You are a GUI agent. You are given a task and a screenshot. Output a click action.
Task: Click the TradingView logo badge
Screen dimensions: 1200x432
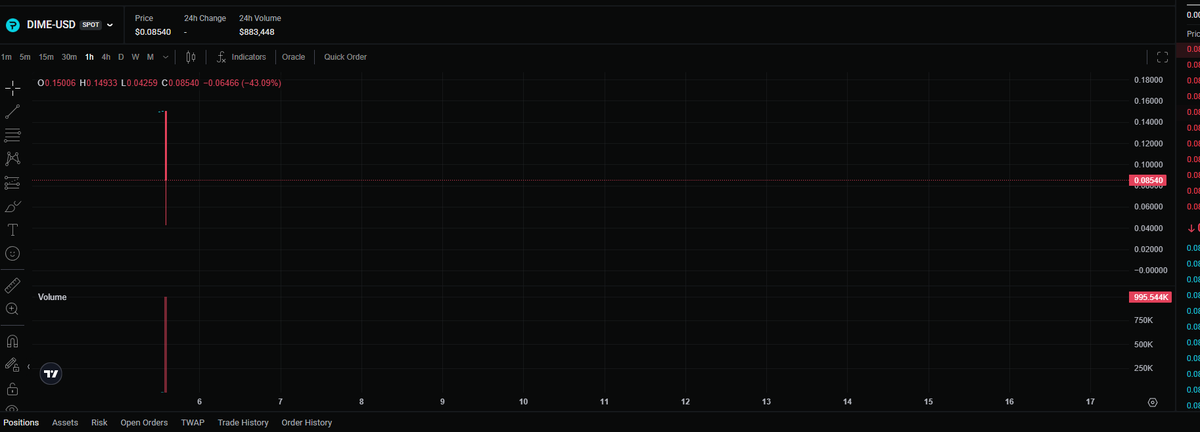coord(51,373)
